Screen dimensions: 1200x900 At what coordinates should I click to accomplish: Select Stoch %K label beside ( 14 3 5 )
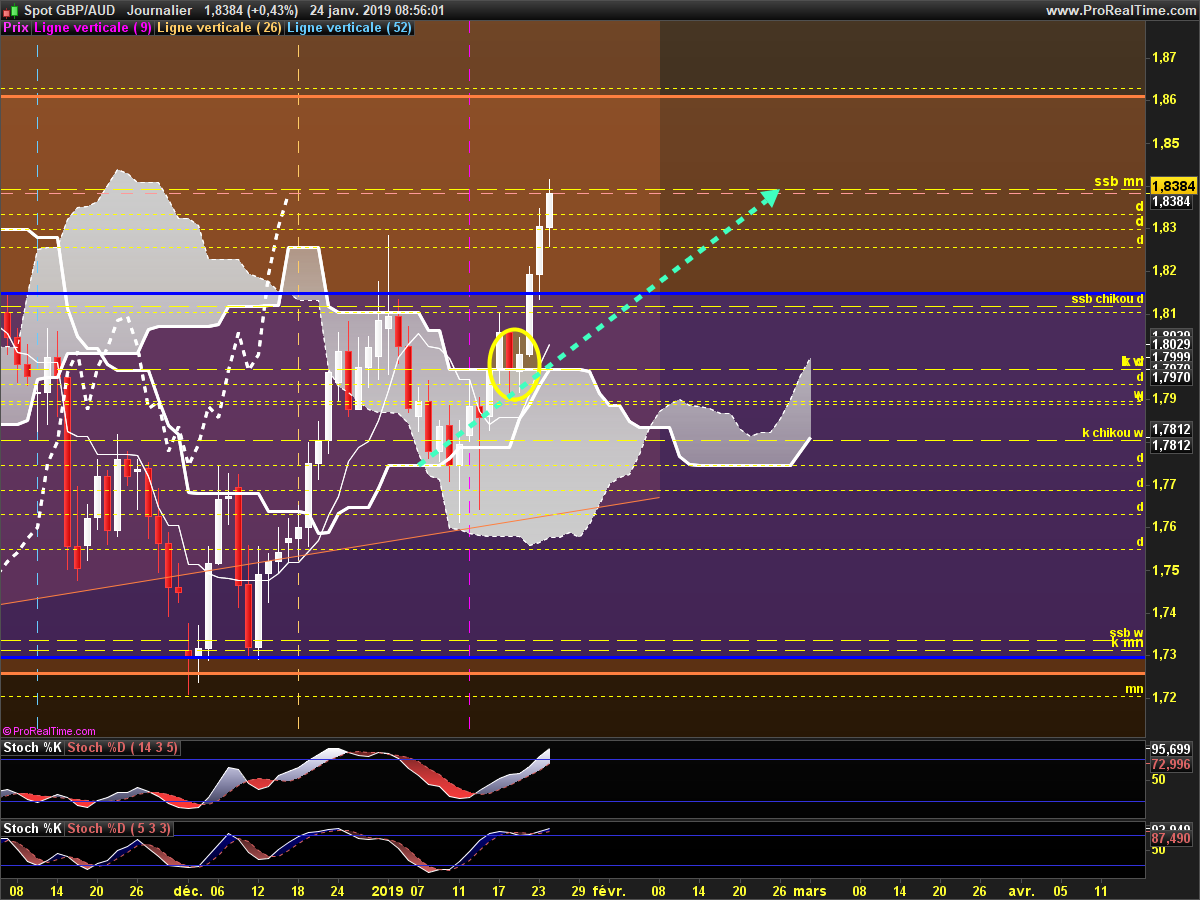coord(32,748)
